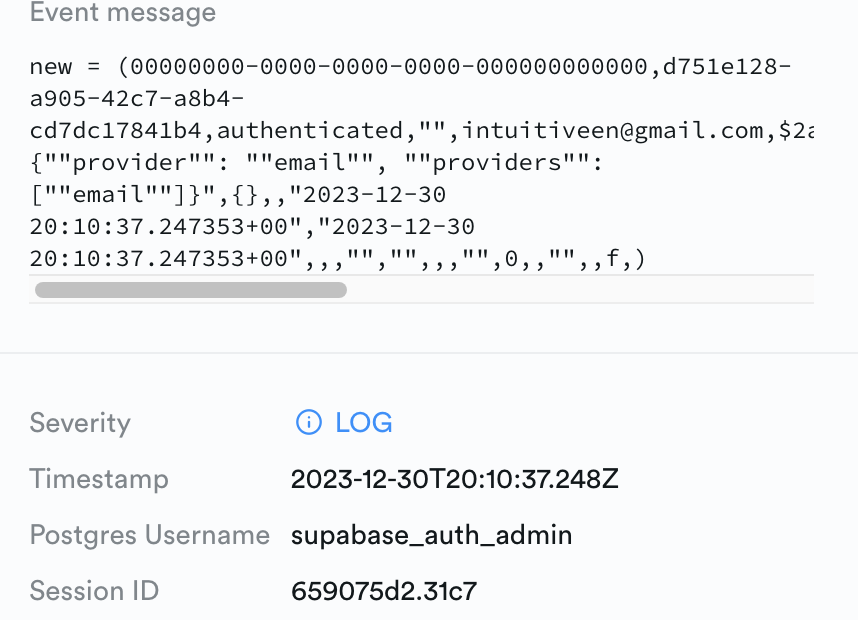Screen dimensions: 858x620
Task: Click the ""provider"" key in the JSON
Action: [130, 163]
